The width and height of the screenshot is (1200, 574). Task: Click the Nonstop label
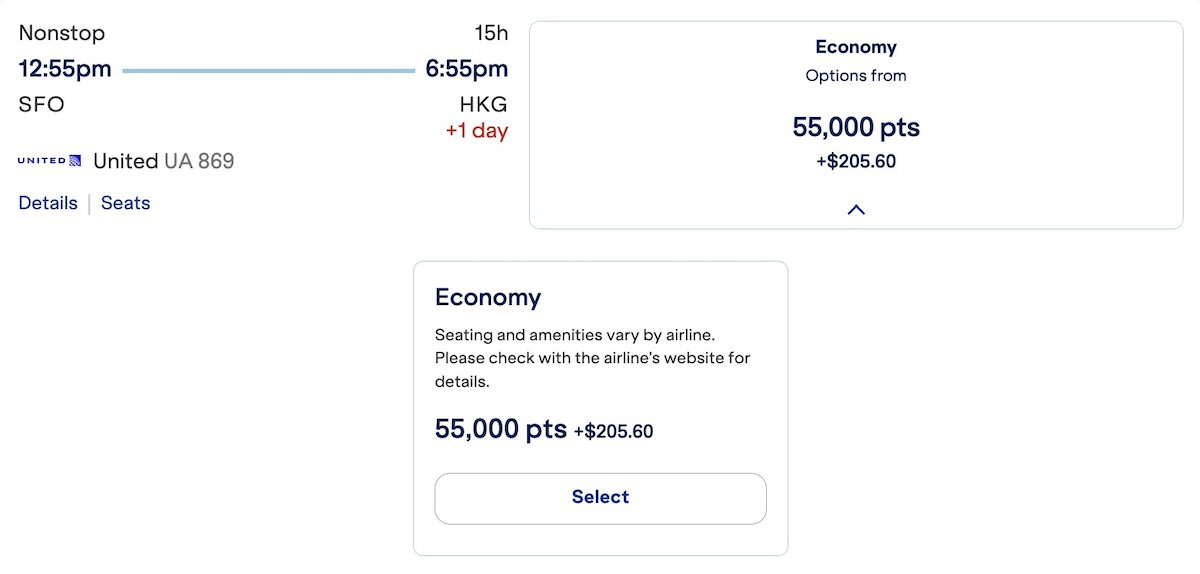(61, 33)
